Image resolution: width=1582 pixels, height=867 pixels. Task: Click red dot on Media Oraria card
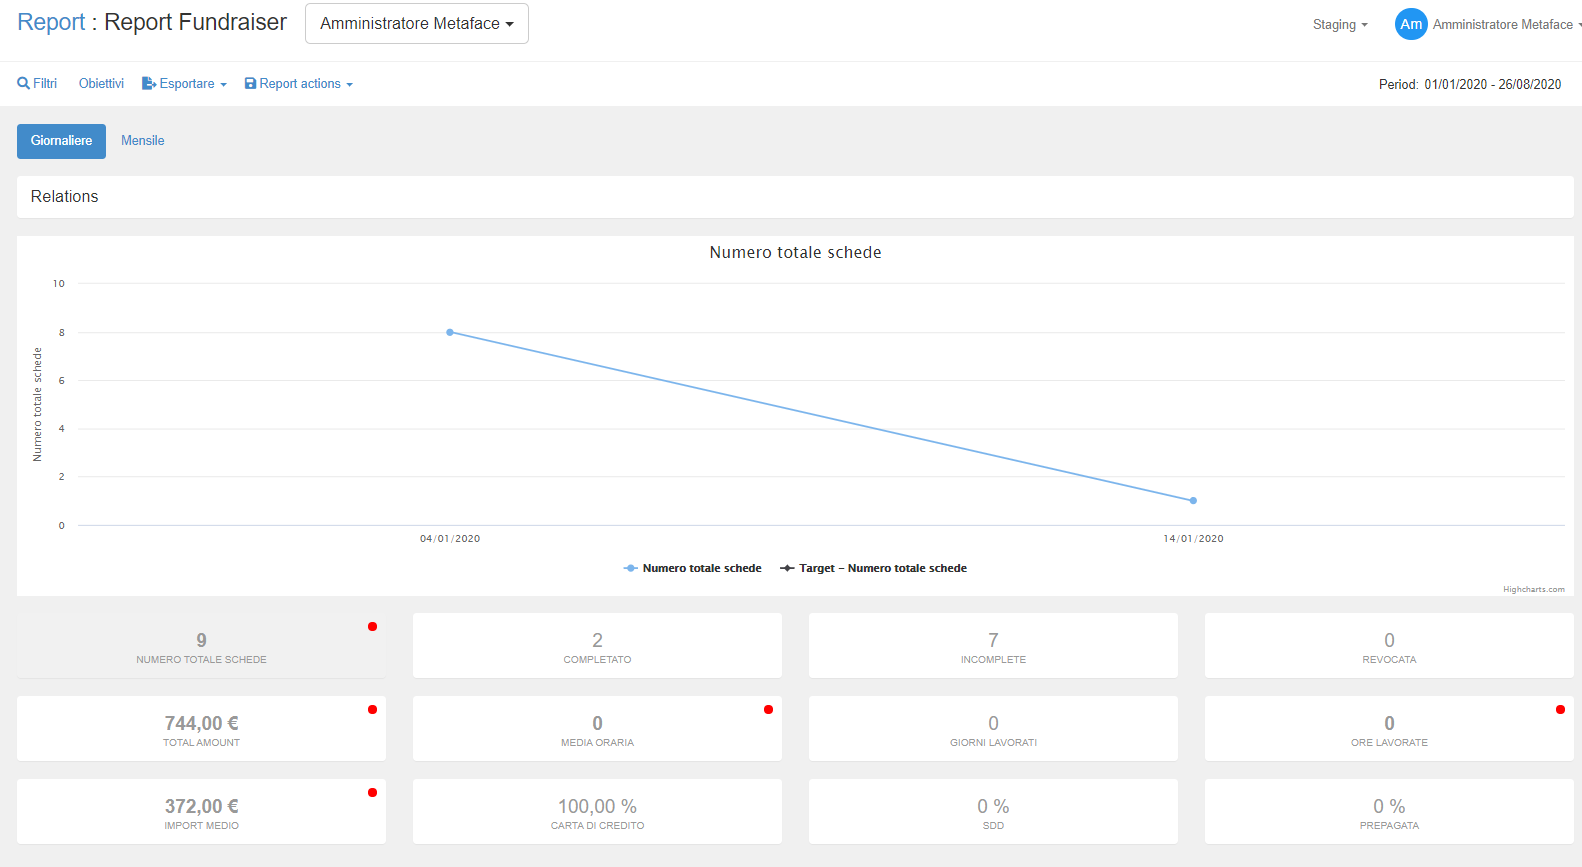point(768,710)
